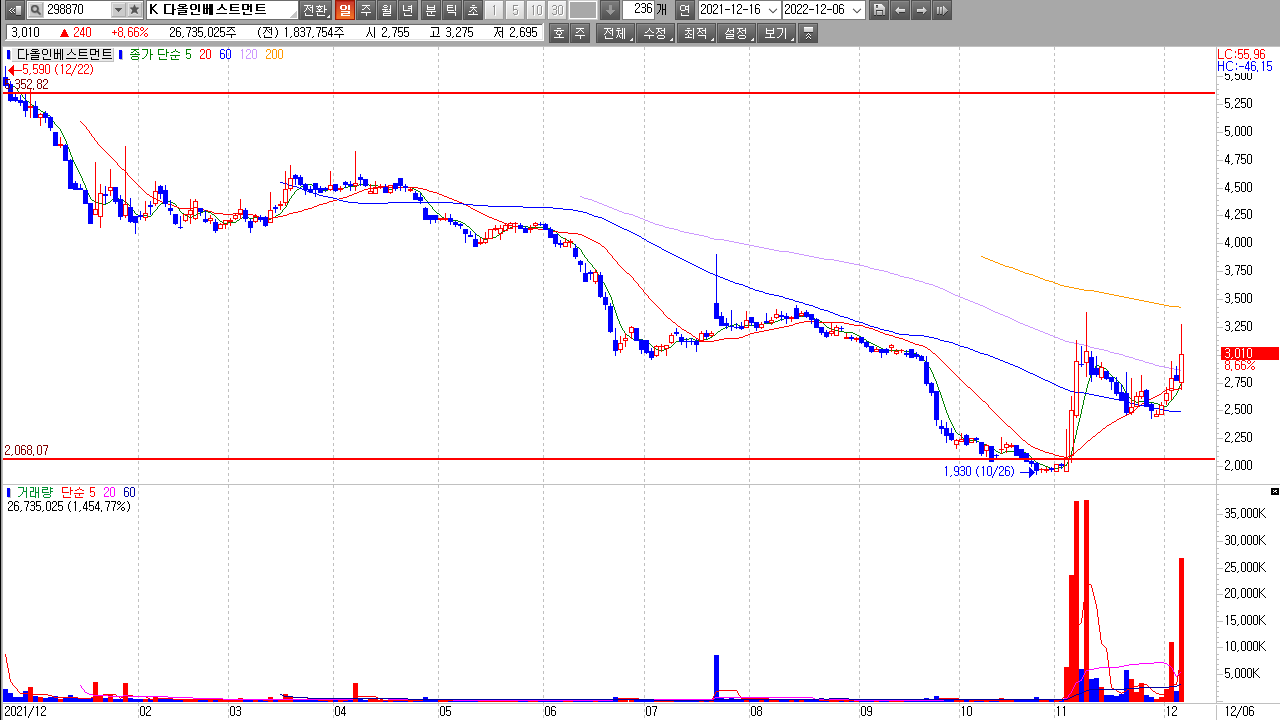Choose interval 5 button

point(514,10)
